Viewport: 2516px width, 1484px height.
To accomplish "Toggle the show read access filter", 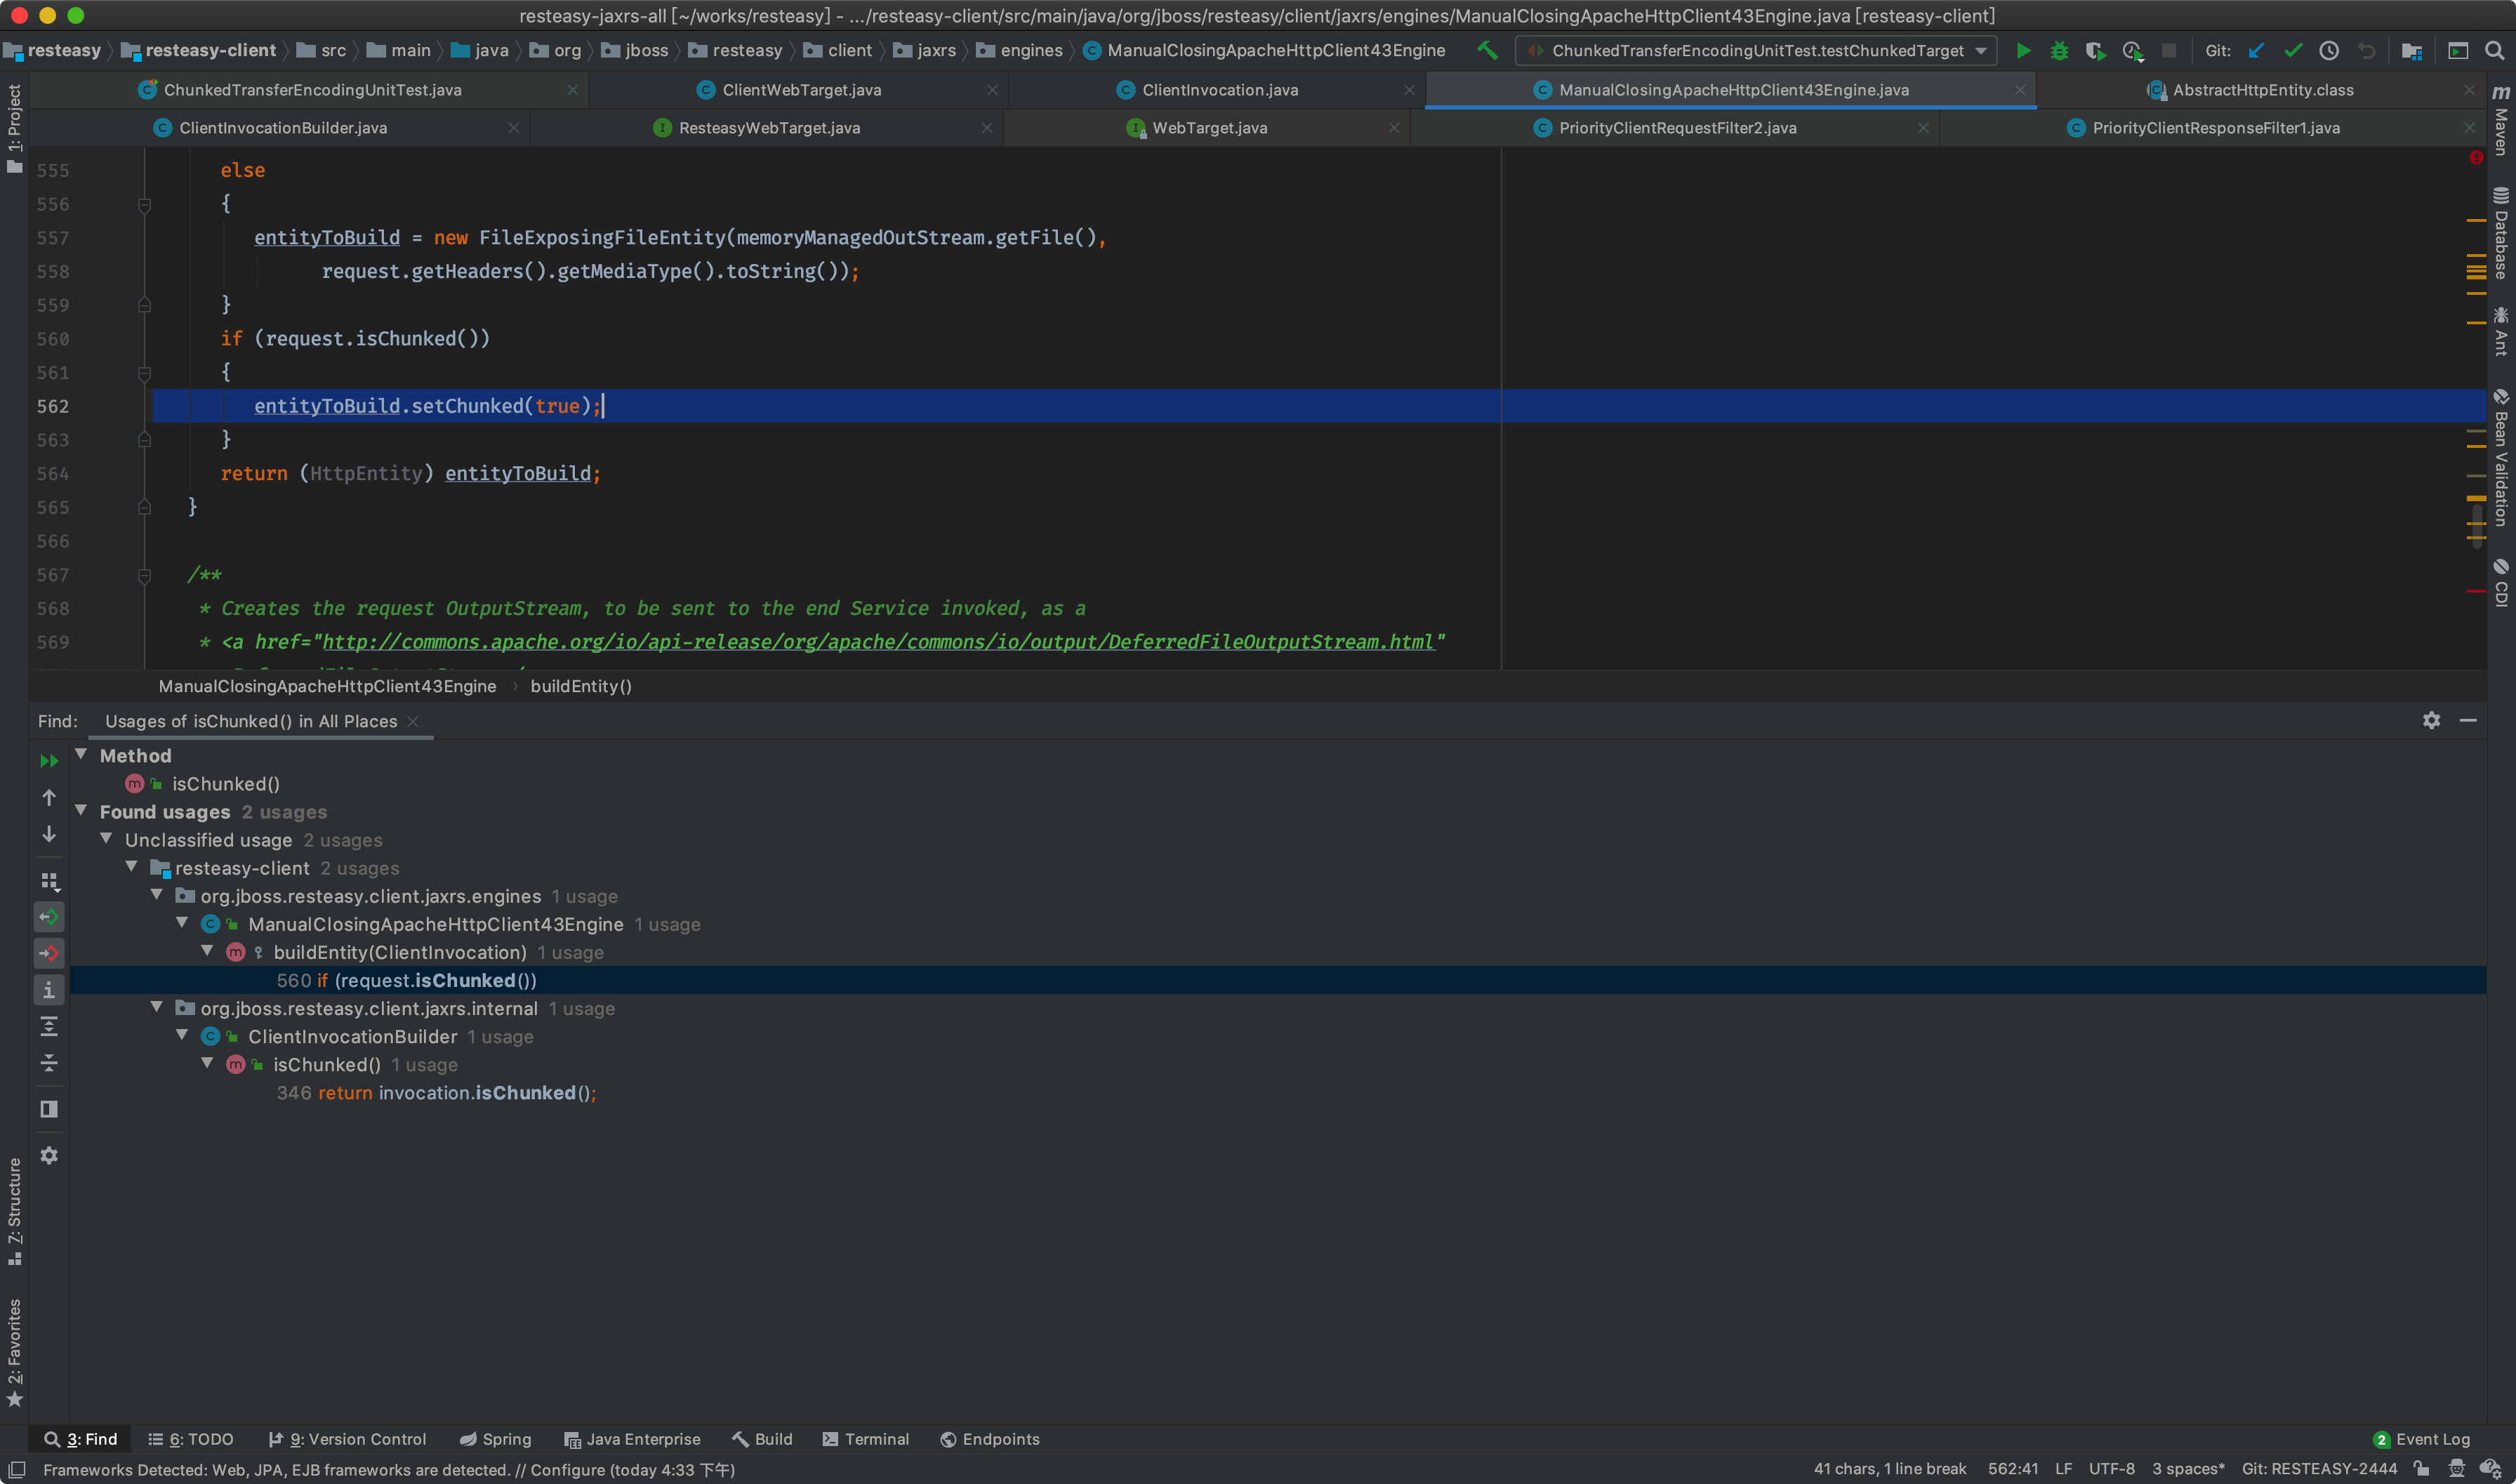I will (49, 917).
